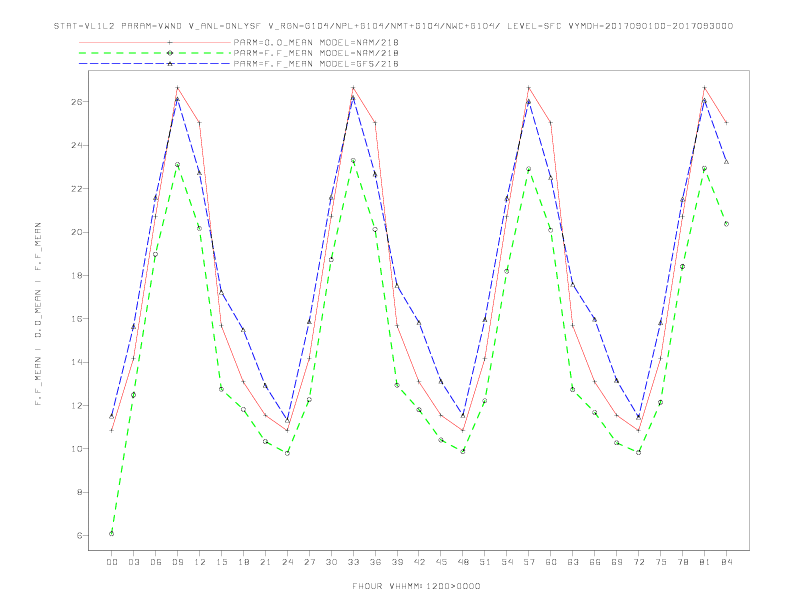The width and height of the screenshot is (792, 612).
Task: Click x-axis tick label 45
Action: [x=441, y=562]
